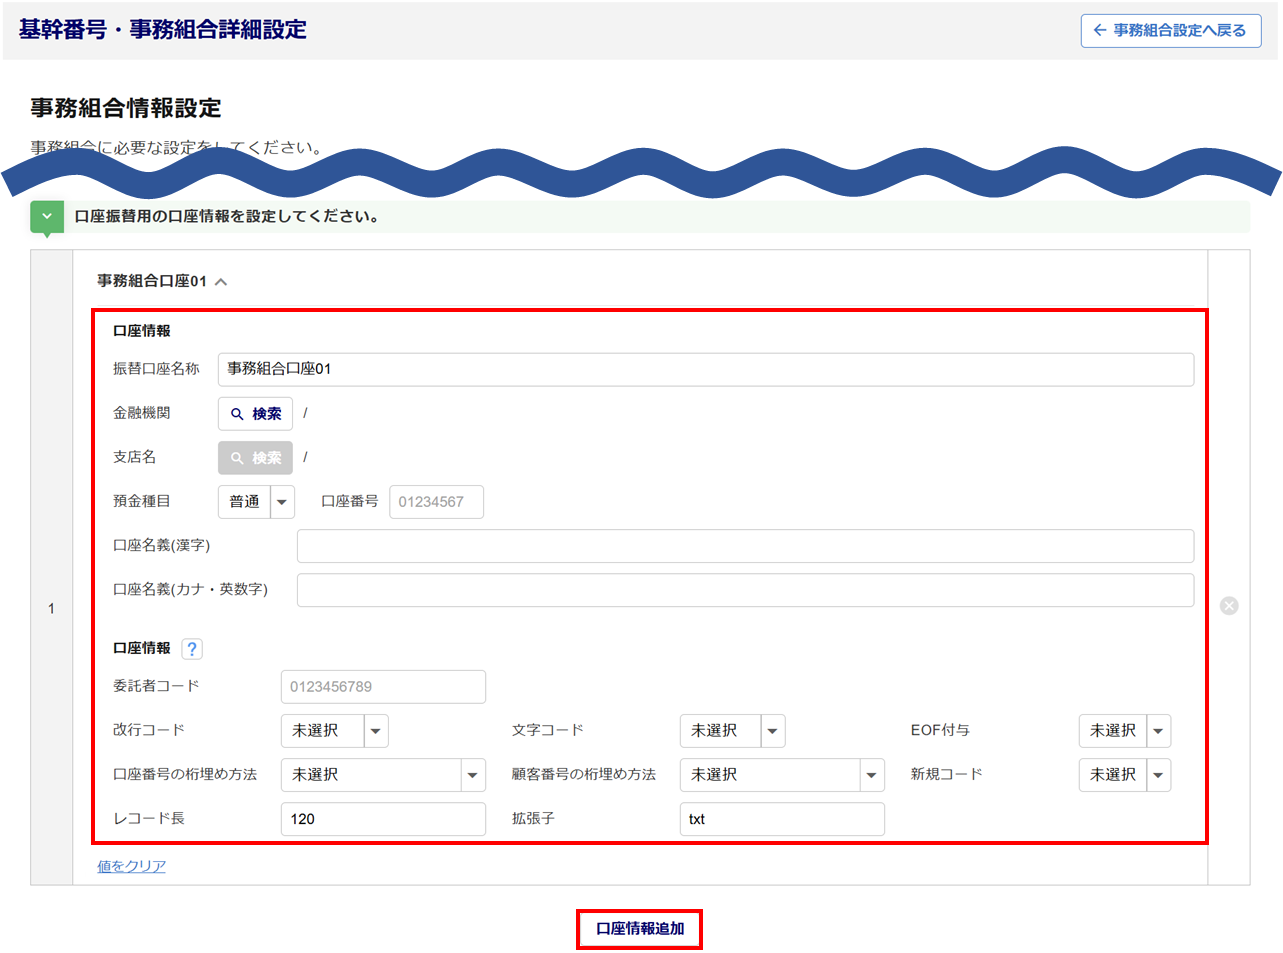
Task: Focus the 振替口座名称 input field
Action: (x=705, y=369)
